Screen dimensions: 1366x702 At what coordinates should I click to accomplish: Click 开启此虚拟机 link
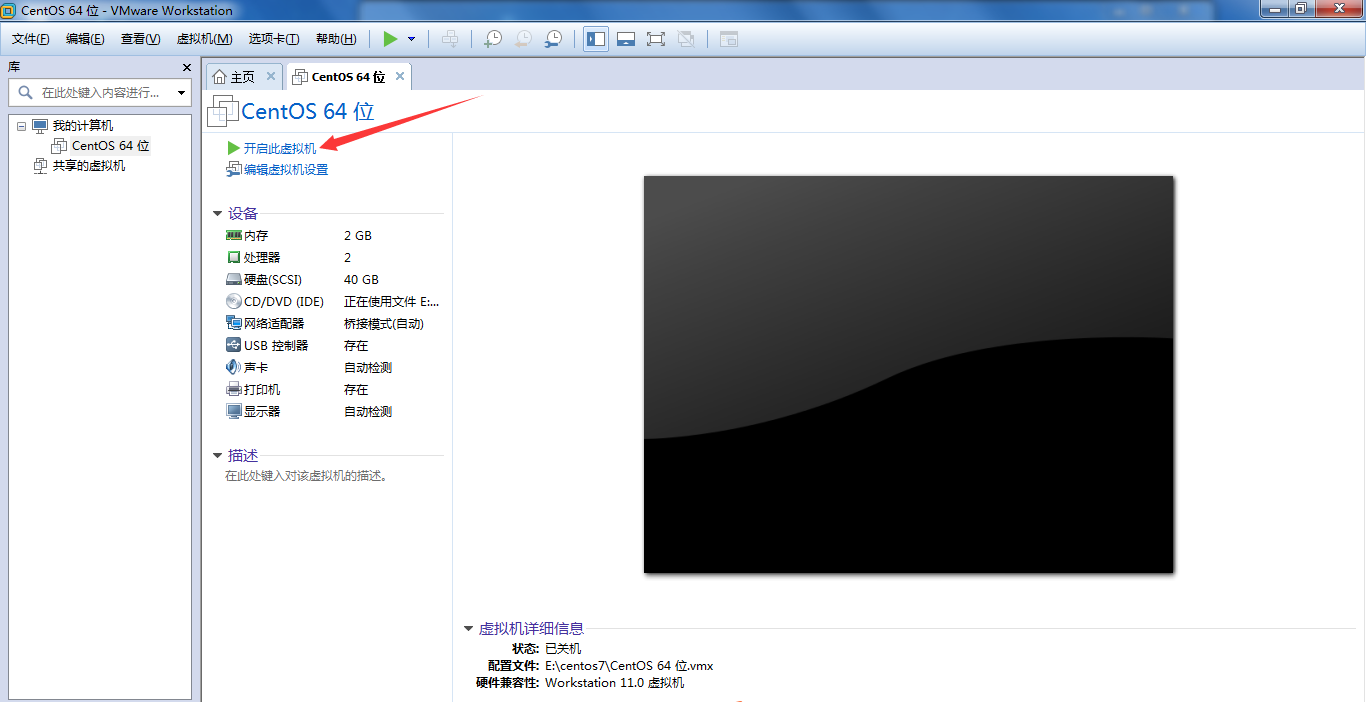(x=280, y=148)
